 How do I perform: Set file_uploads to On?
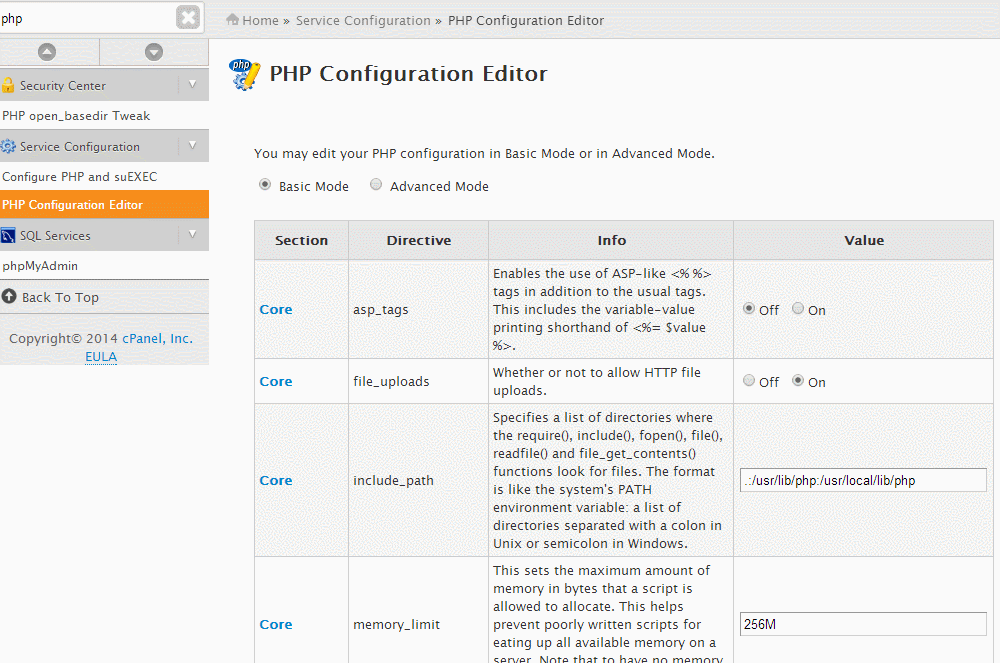798,381
